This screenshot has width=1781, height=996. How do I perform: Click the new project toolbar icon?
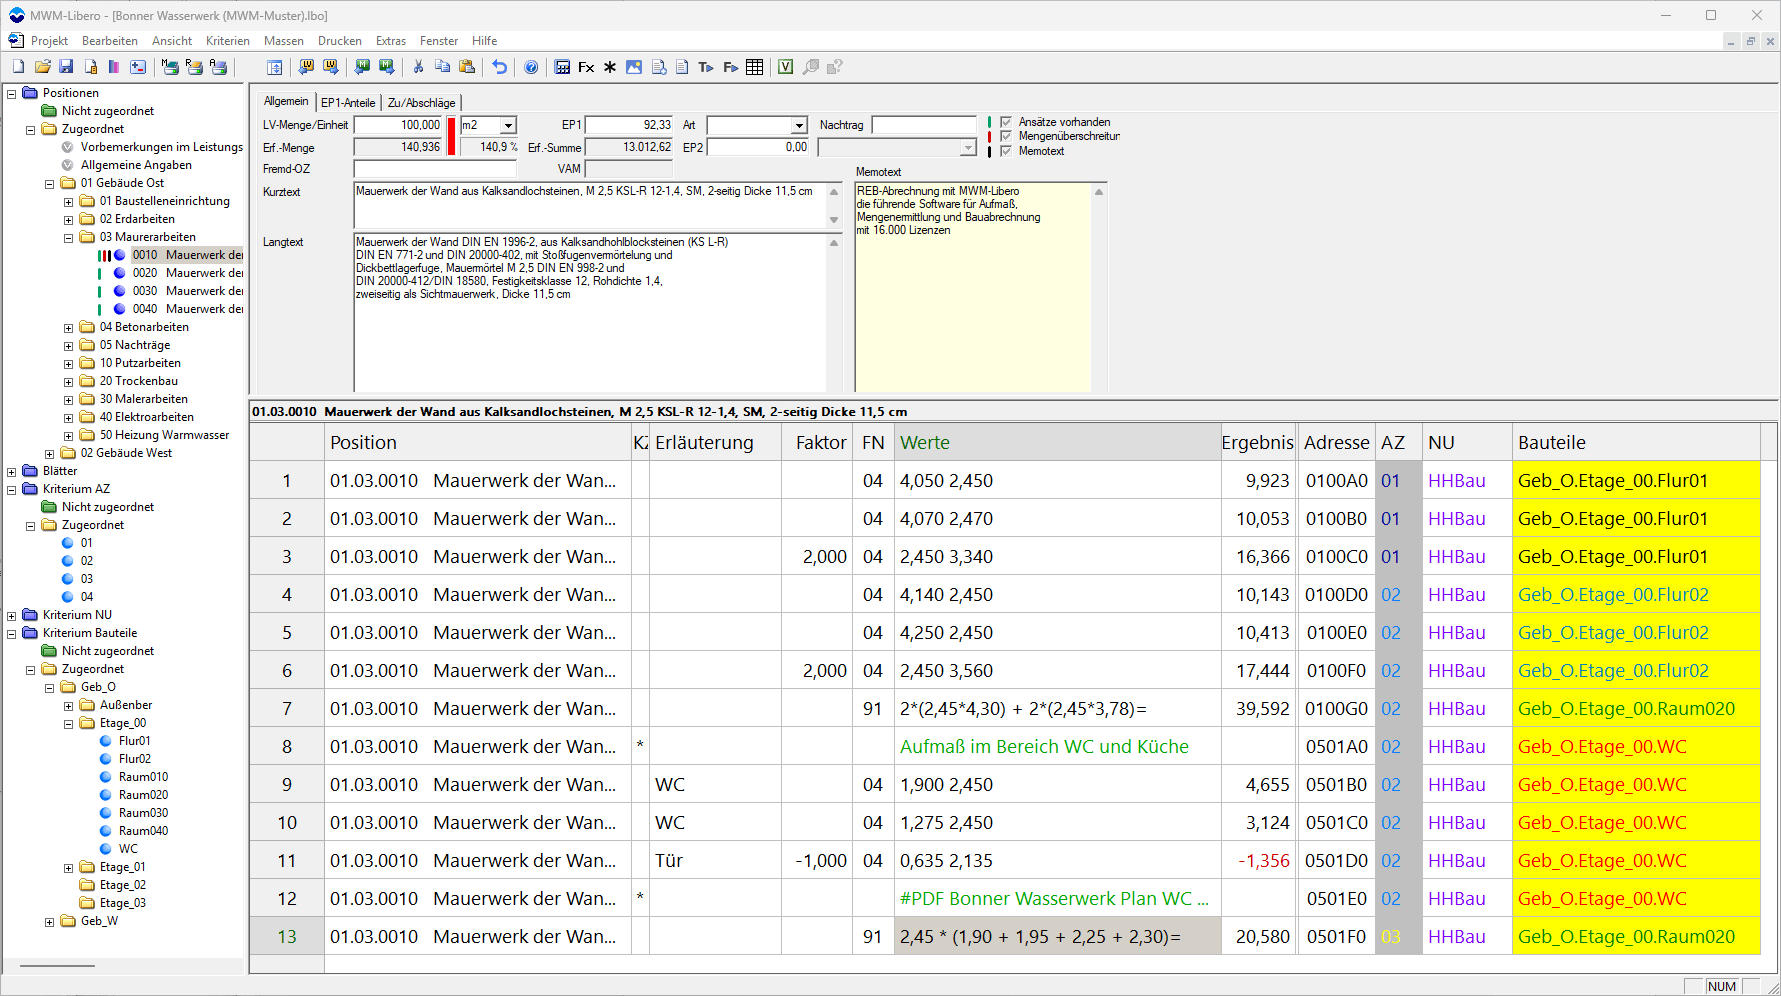point(18,67)
